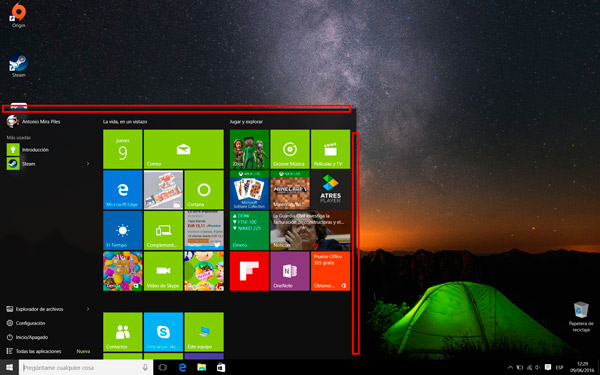Click the Obtener Office tile
The height and width of the screenshot is (375, 600).
(331, 271)
